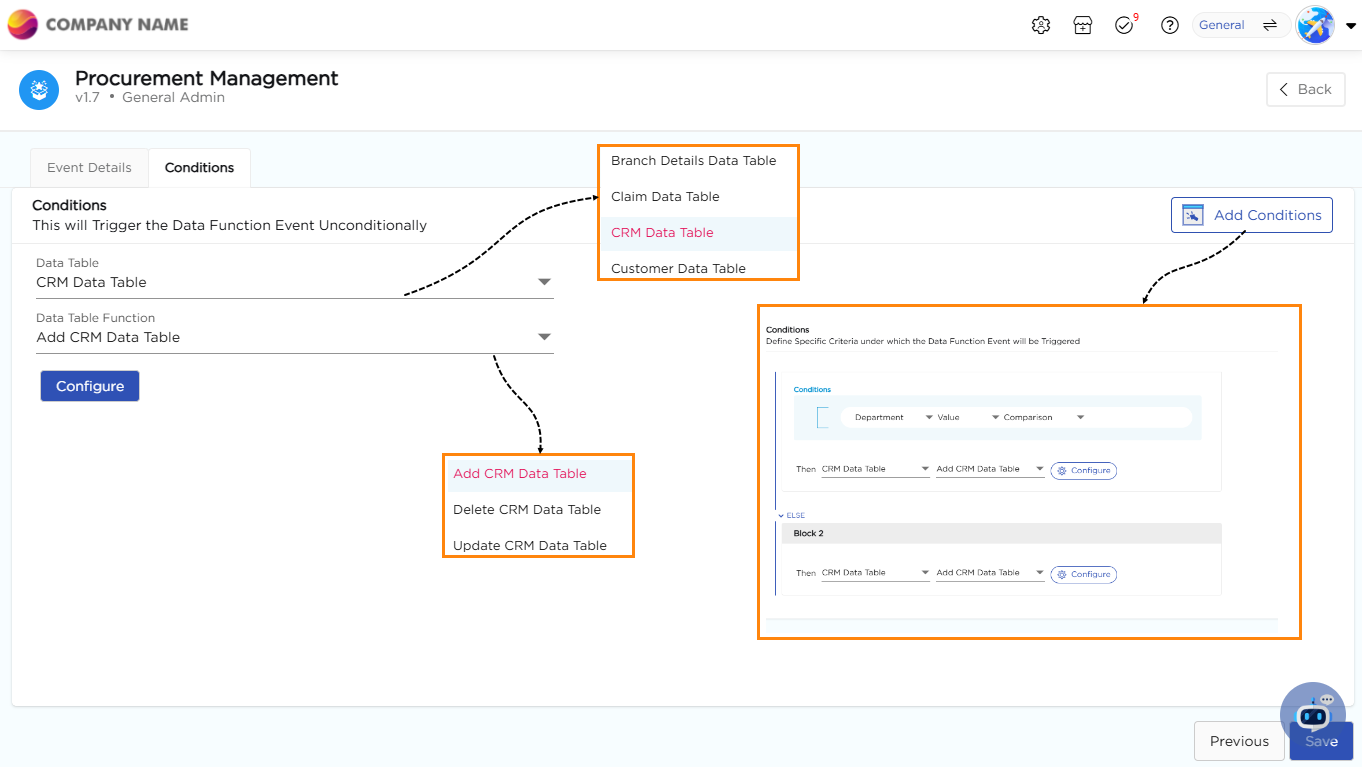Click the store/marketplace icon in header
The image size is (1362, 768).
[x=1083, y=26]
